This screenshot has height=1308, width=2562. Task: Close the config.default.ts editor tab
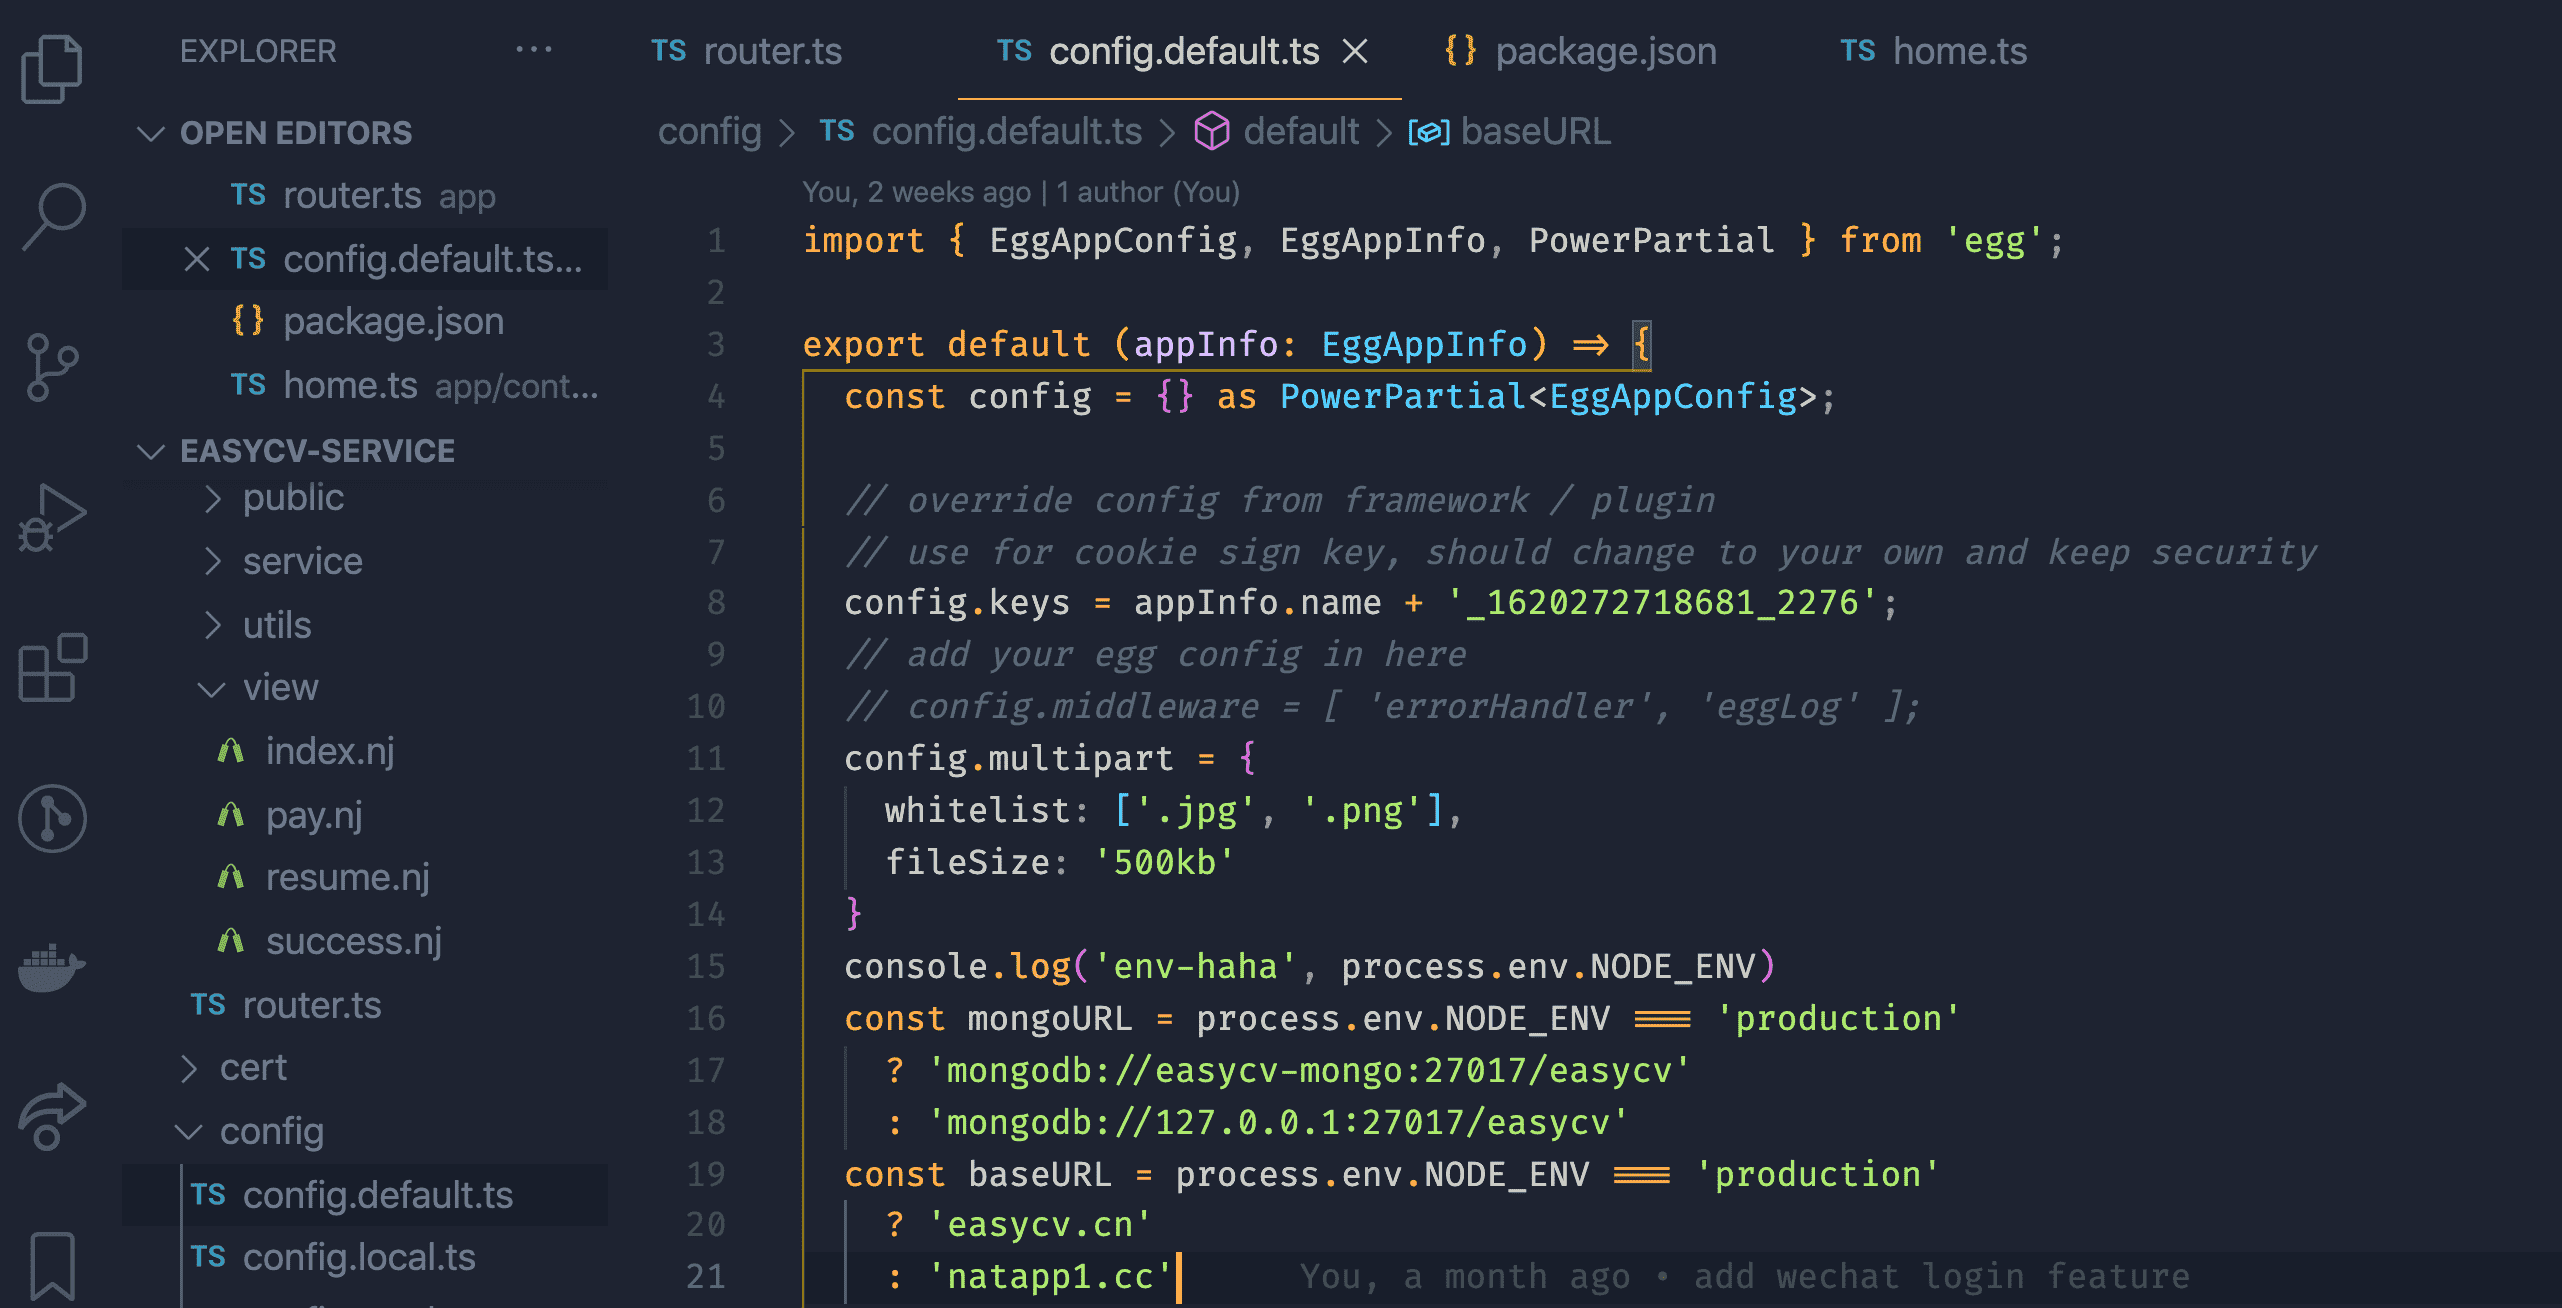1354,51
